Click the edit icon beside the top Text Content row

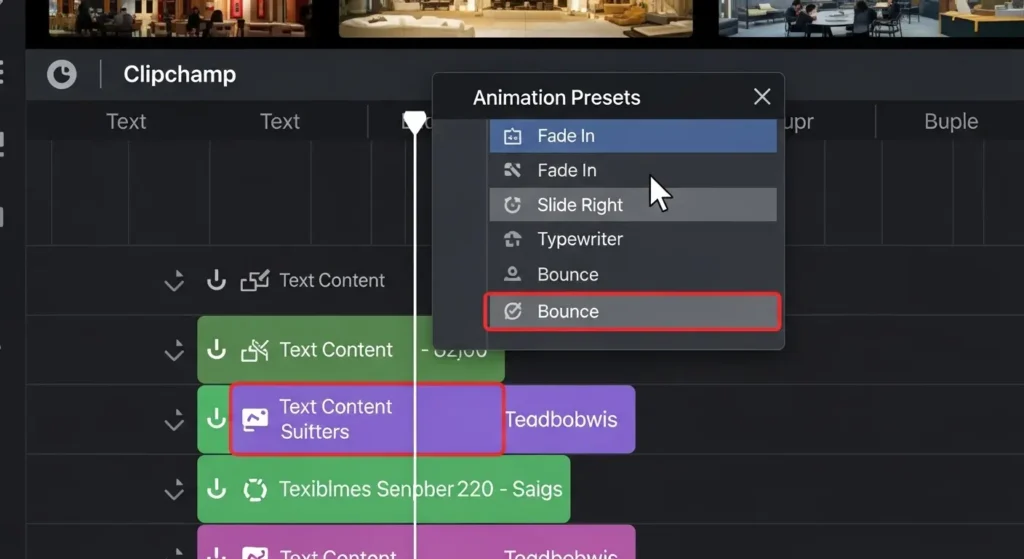[x=255, y=281]
